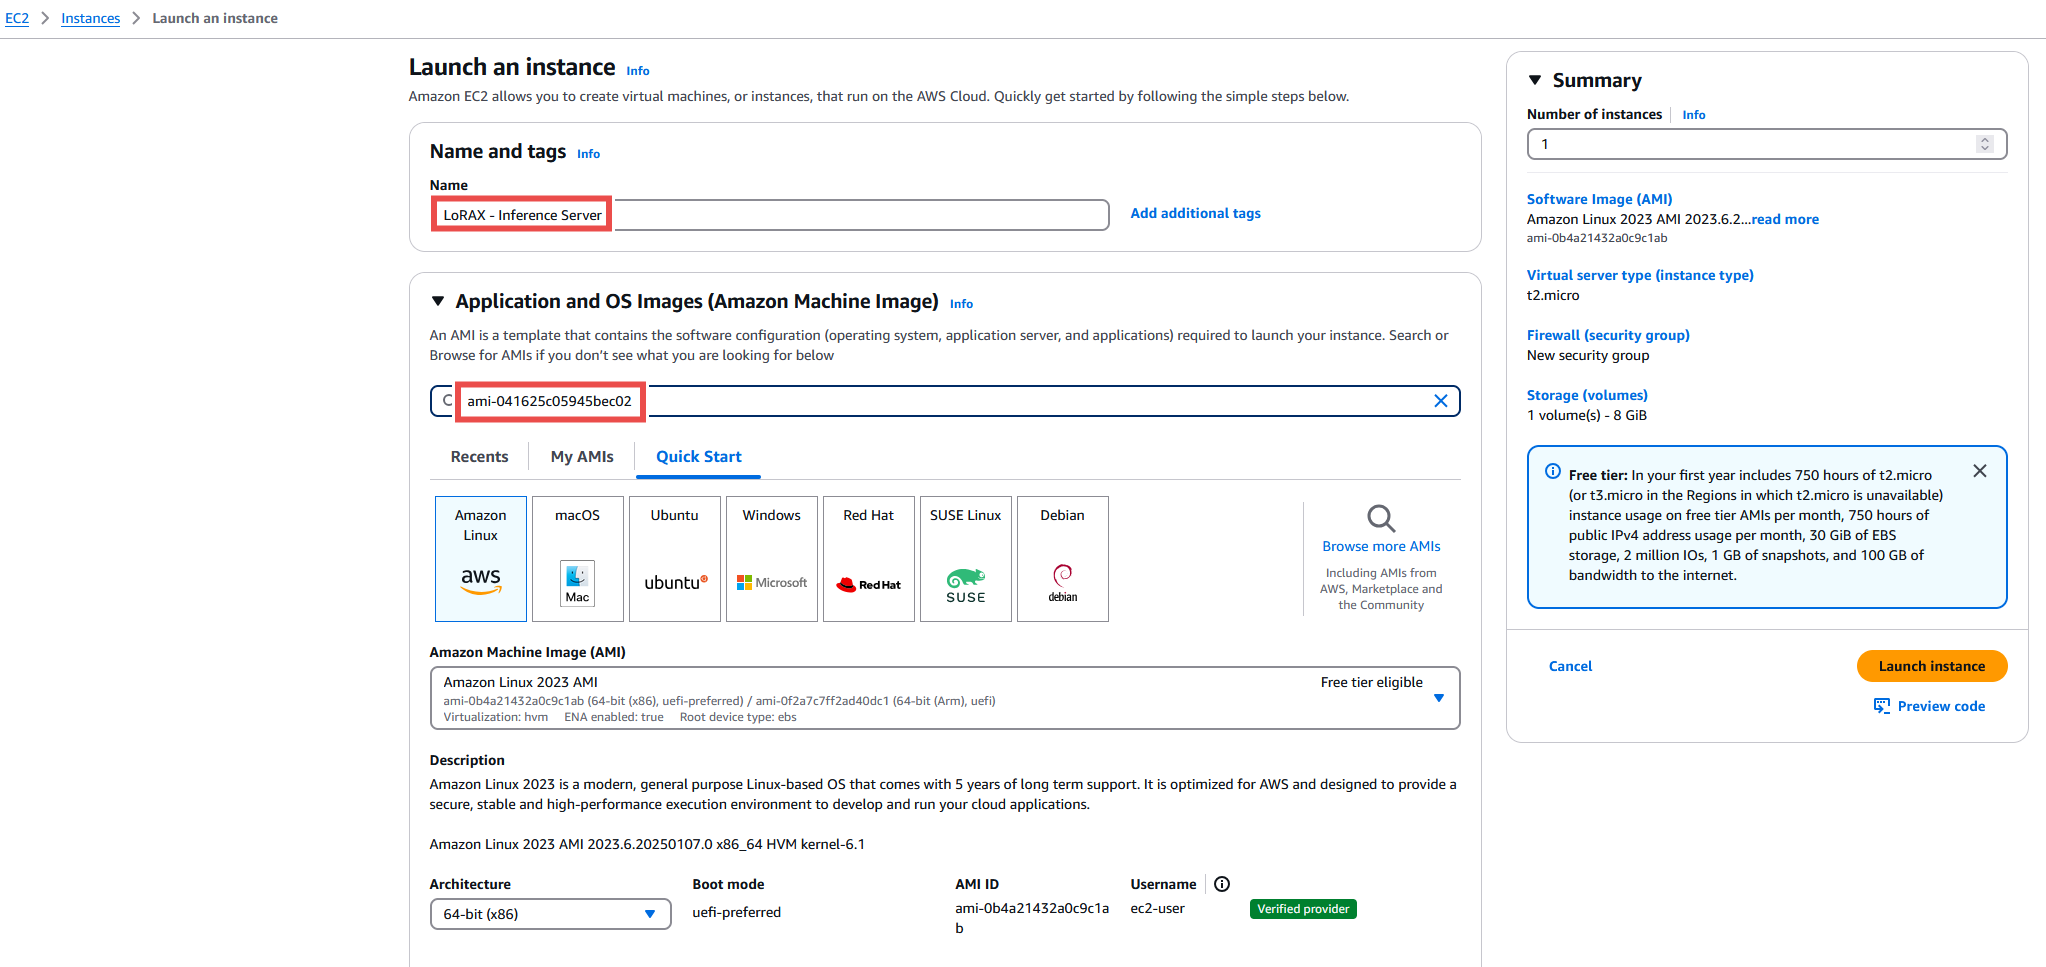Click the Cancel button
2046x967 pixels.
[x=1570, y=666]
